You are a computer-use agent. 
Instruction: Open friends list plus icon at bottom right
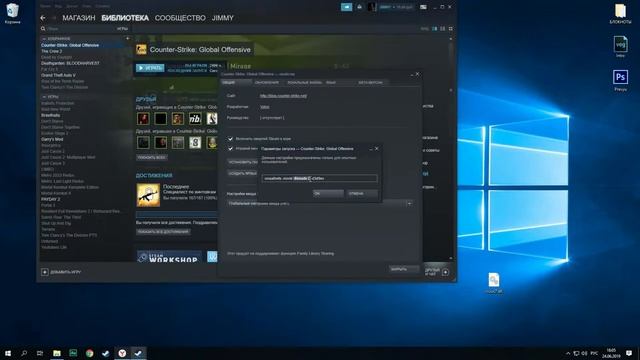click(445, 272)
